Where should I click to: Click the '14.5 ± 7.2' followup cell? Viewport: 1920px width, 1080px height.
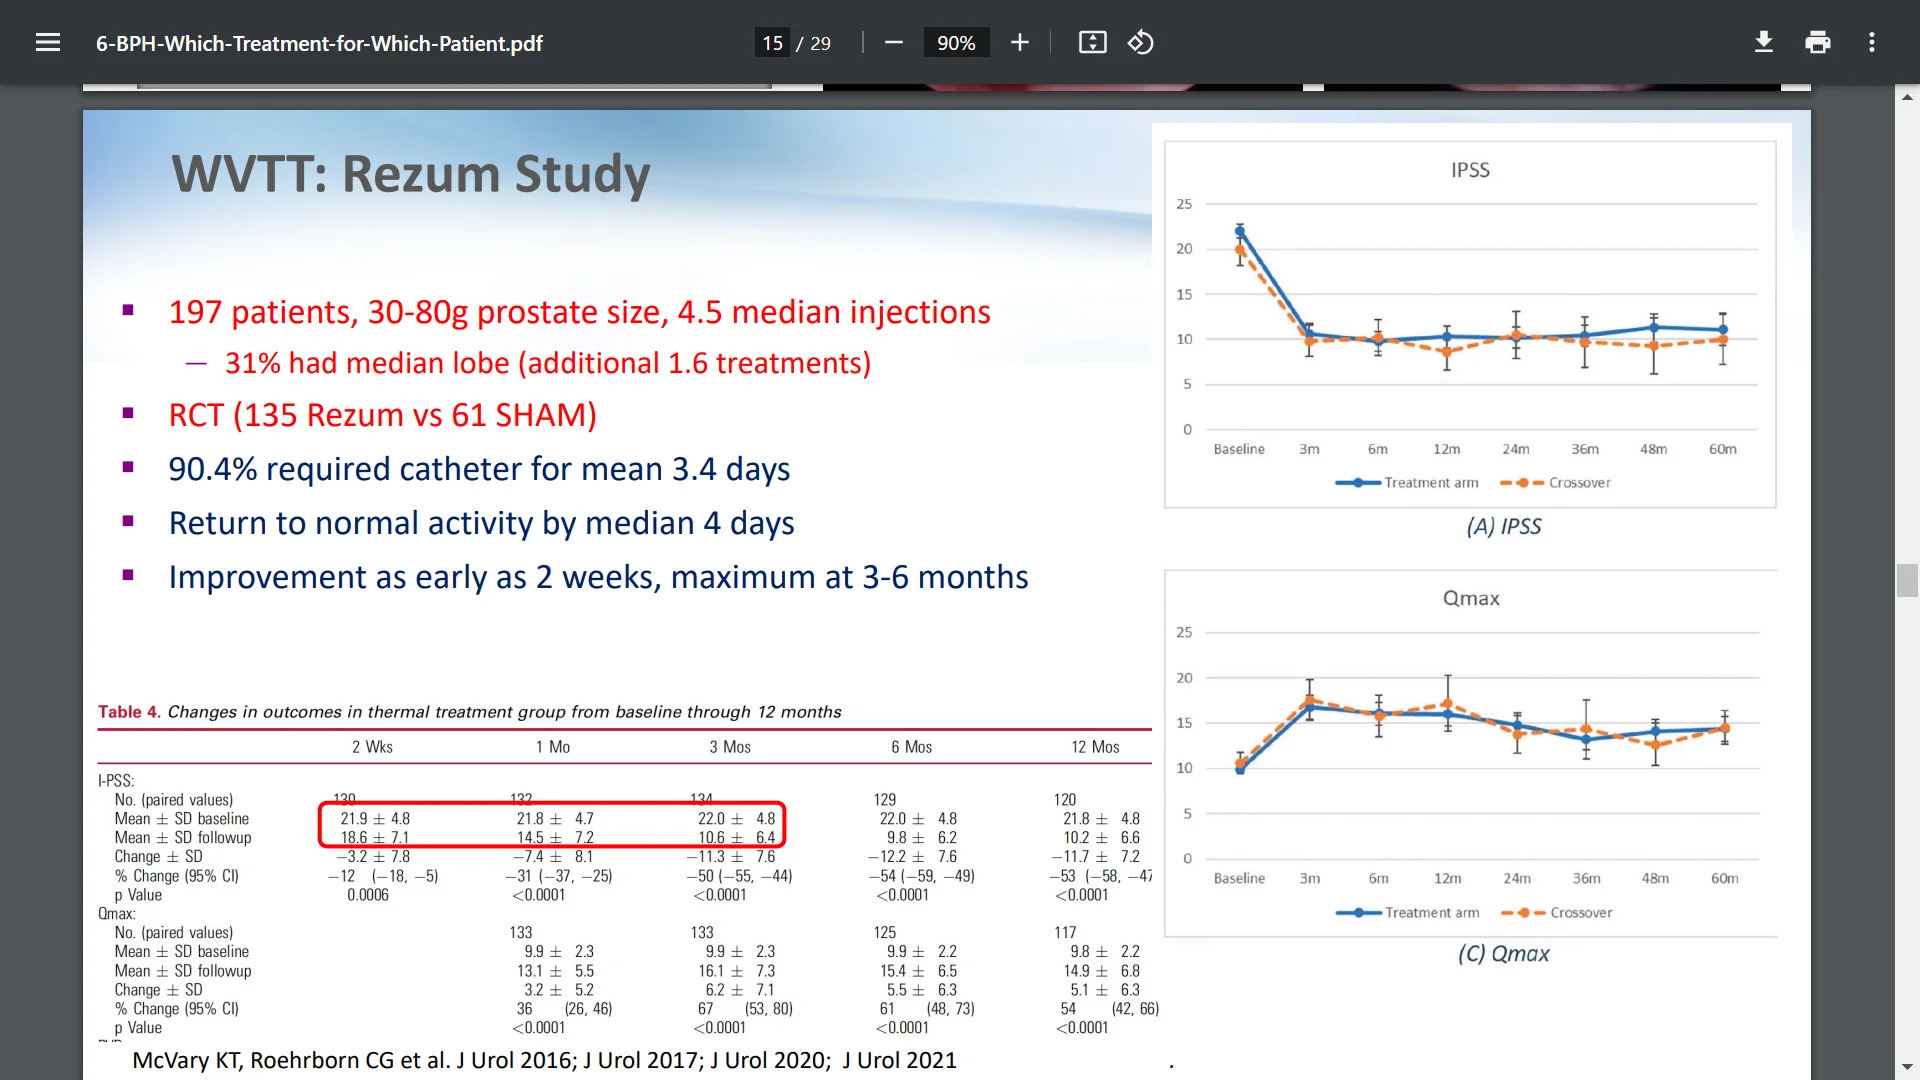pos(555,838)
